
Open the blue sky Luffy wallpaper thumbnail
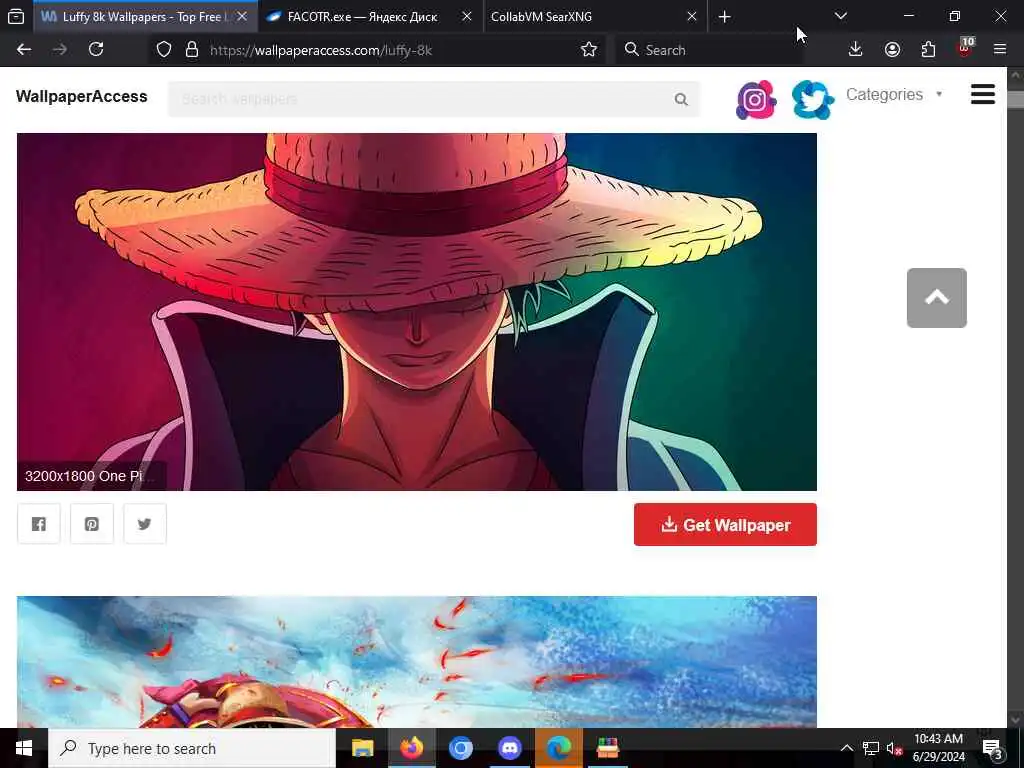[x=417, y=662]
